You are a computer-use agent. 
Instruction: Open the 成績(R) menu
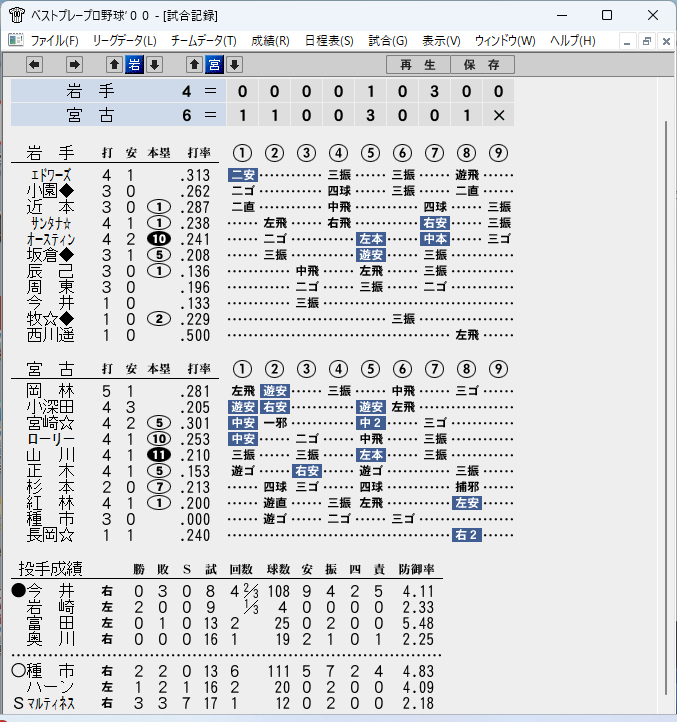(x=270, y=41)
